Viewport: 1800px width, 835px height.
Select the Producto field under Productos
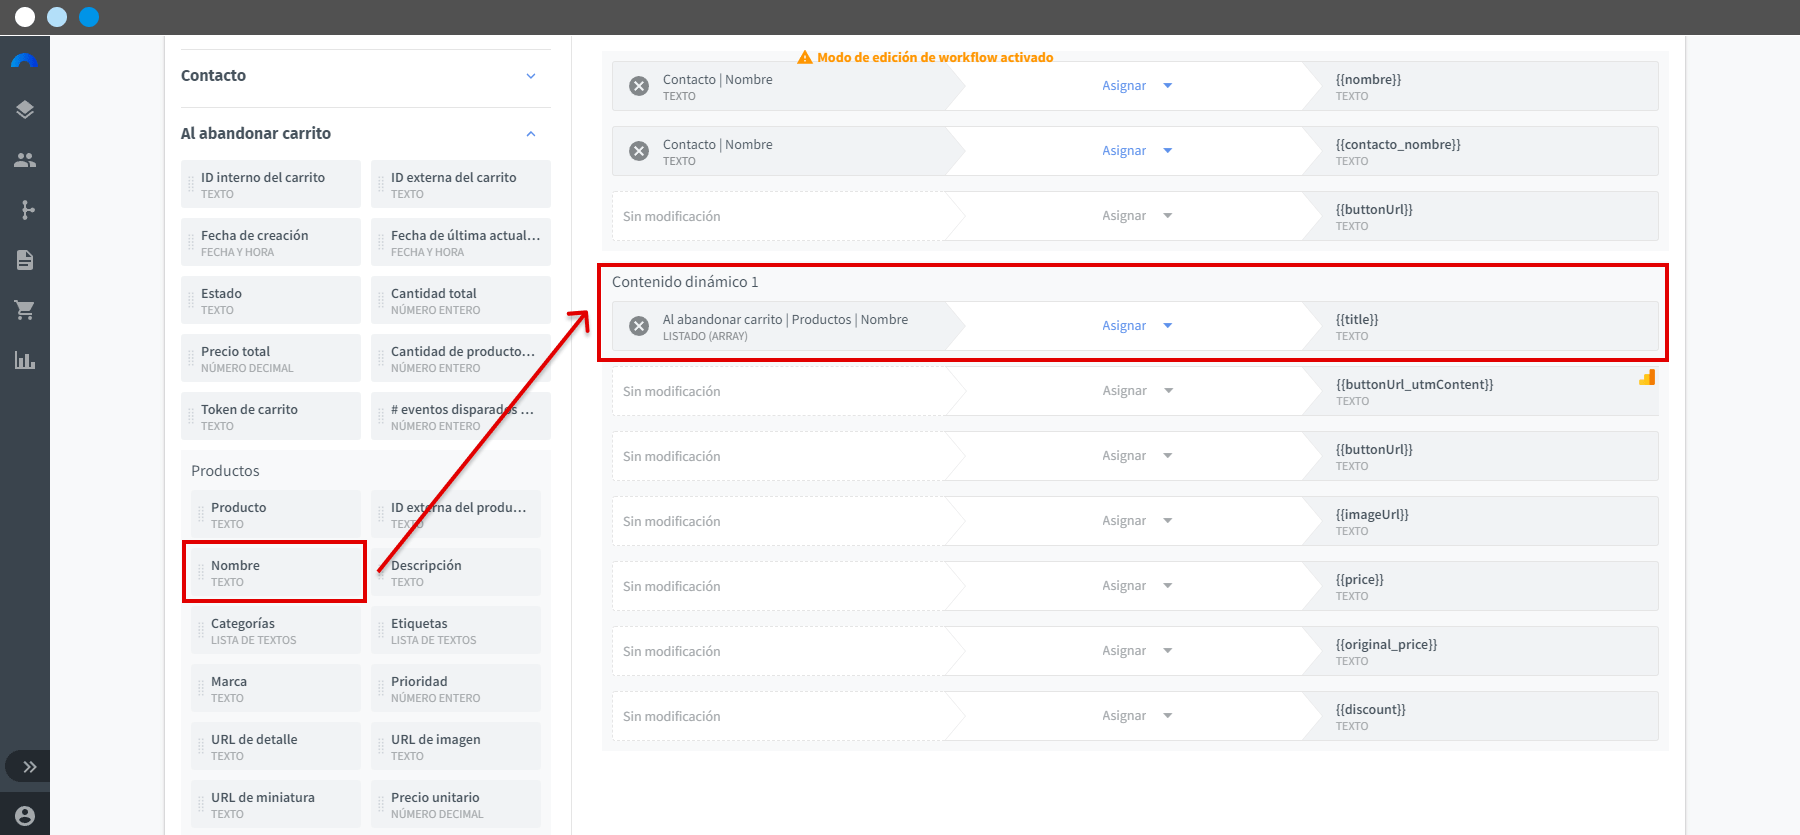pos(276,514)
